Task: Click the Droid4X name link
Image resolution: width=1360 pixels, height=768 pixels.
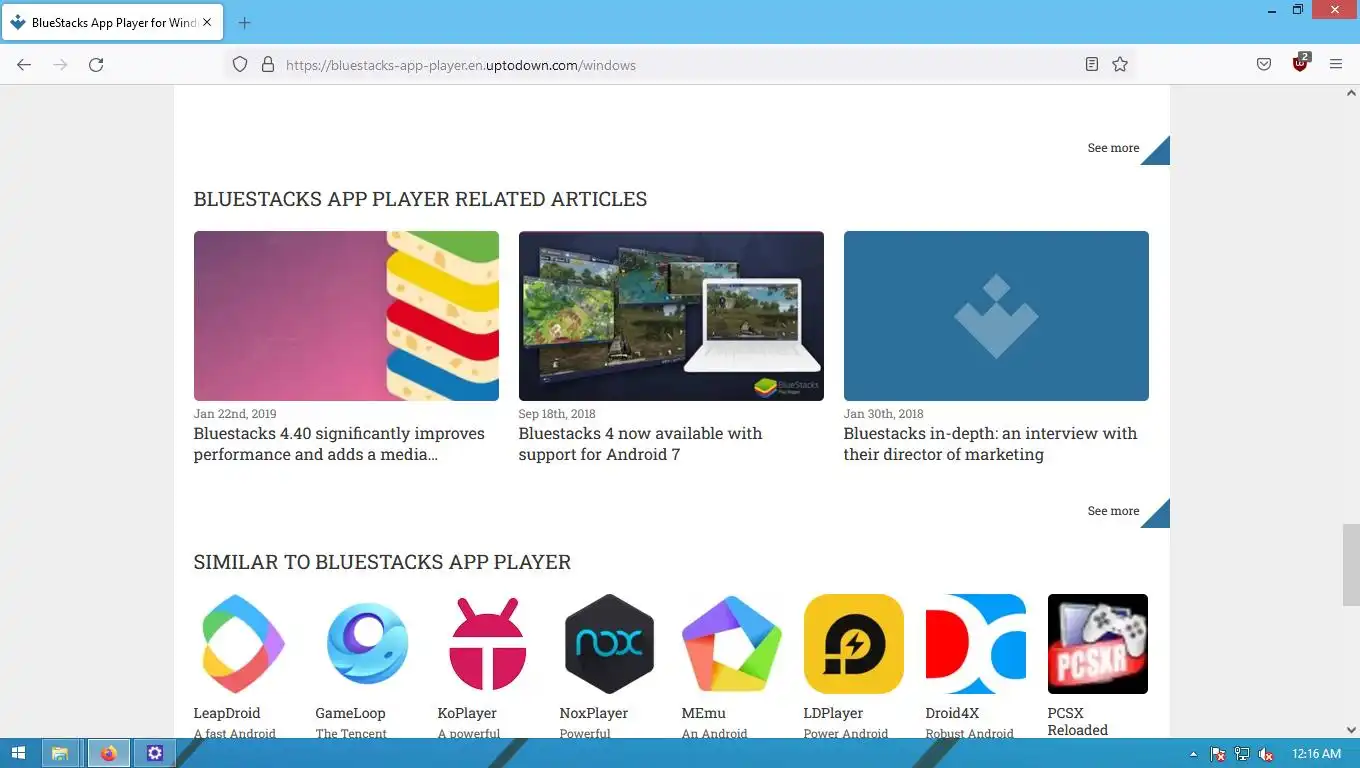Action: click(x=953, y=713)
